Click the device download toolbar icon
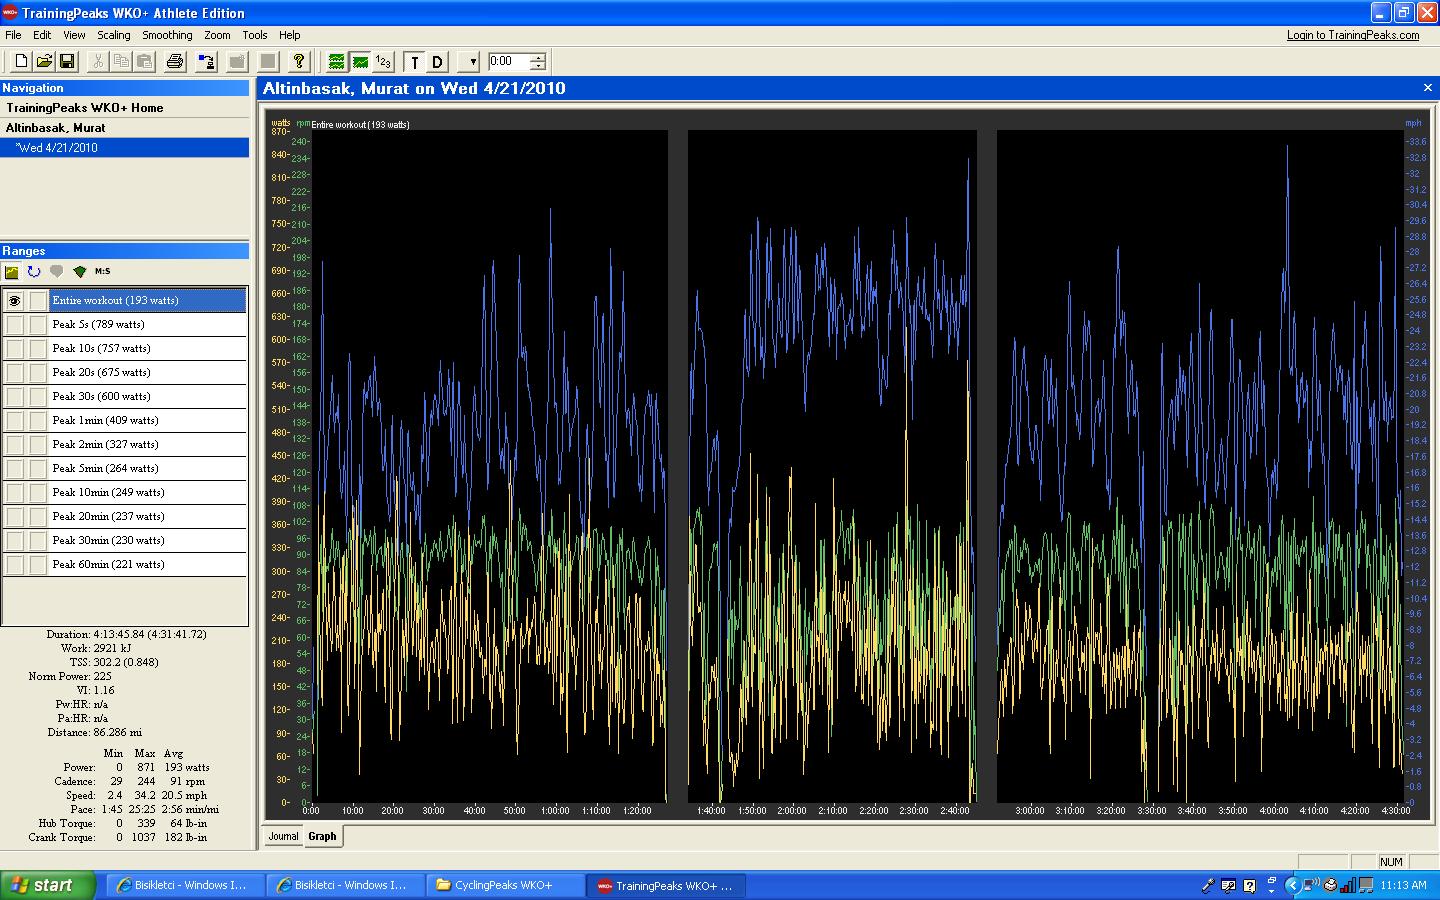 206,62
